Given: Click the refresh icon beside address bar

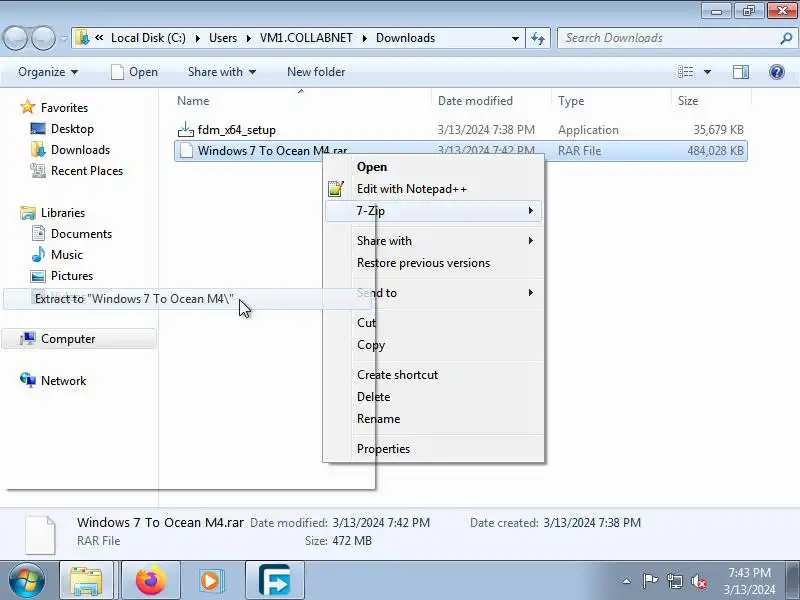Looking at the screenshot, I should (538, 38).
